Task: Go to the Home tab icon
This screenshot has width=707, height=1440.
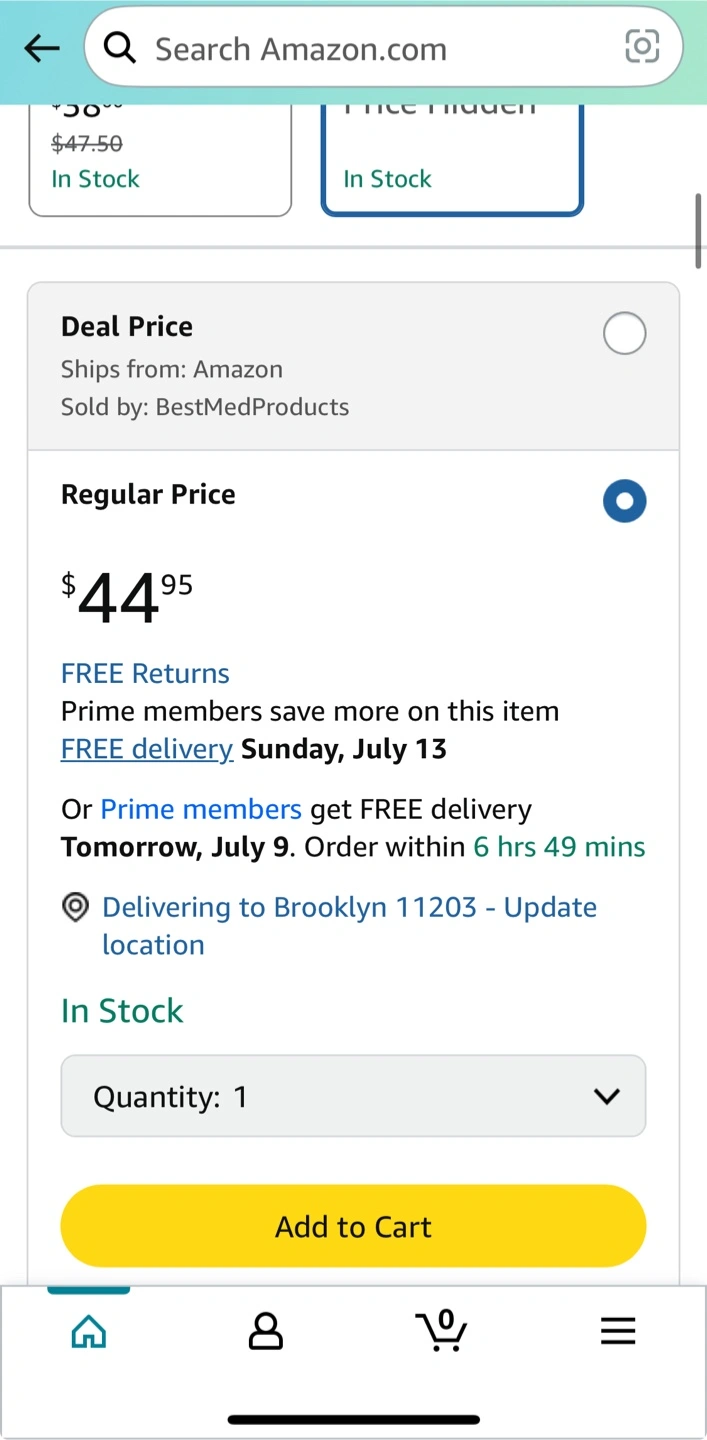Action: click(x=89, y=1331)
